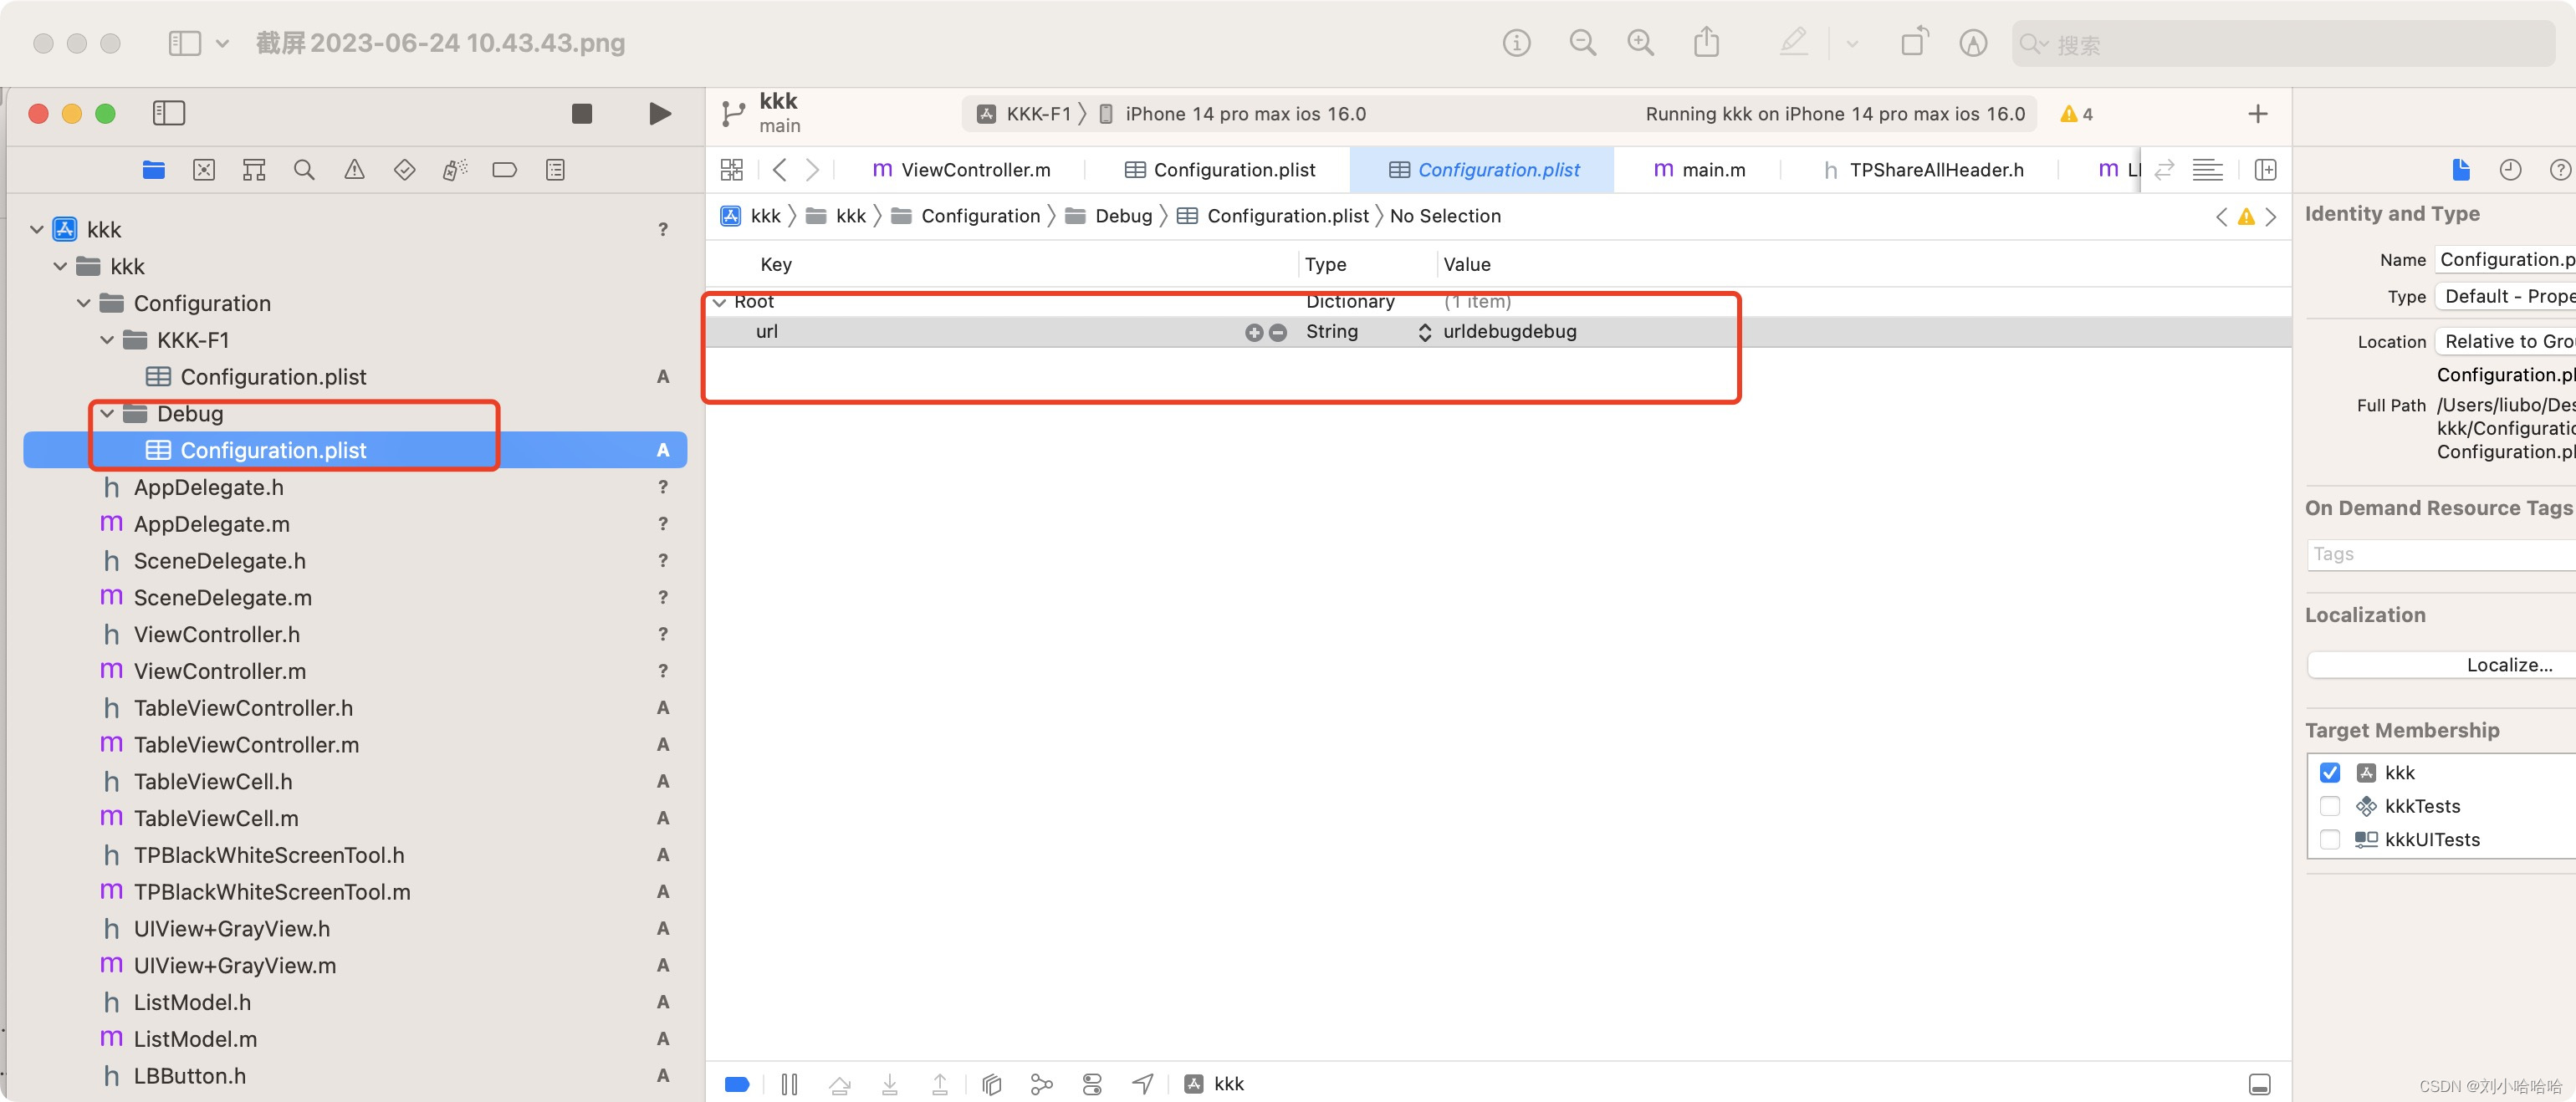Image resolution: width=2576 pixels, height=1102 pixels.
Task: Toggle Xcode navigator sidebar icon
Action: tap(169, 114)
